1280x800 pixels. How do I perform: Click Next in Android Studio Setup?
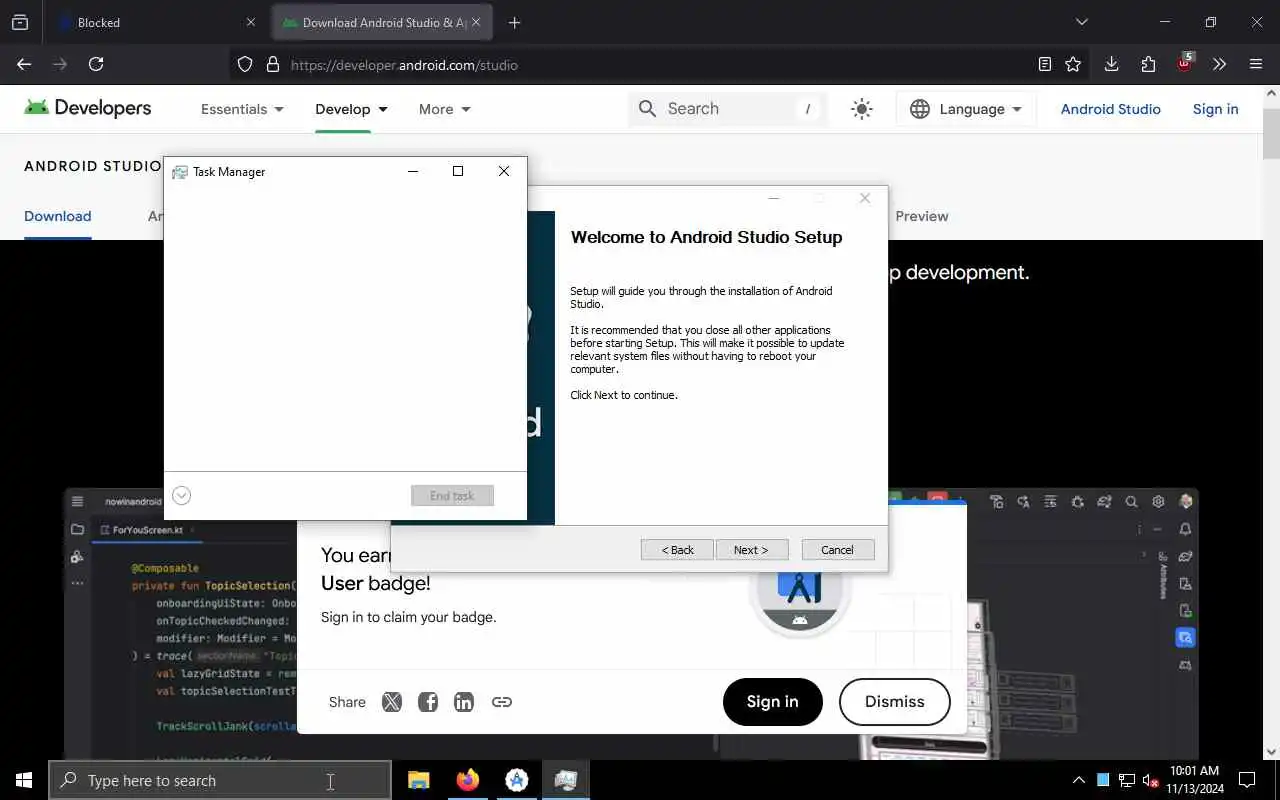pos(751,550)
